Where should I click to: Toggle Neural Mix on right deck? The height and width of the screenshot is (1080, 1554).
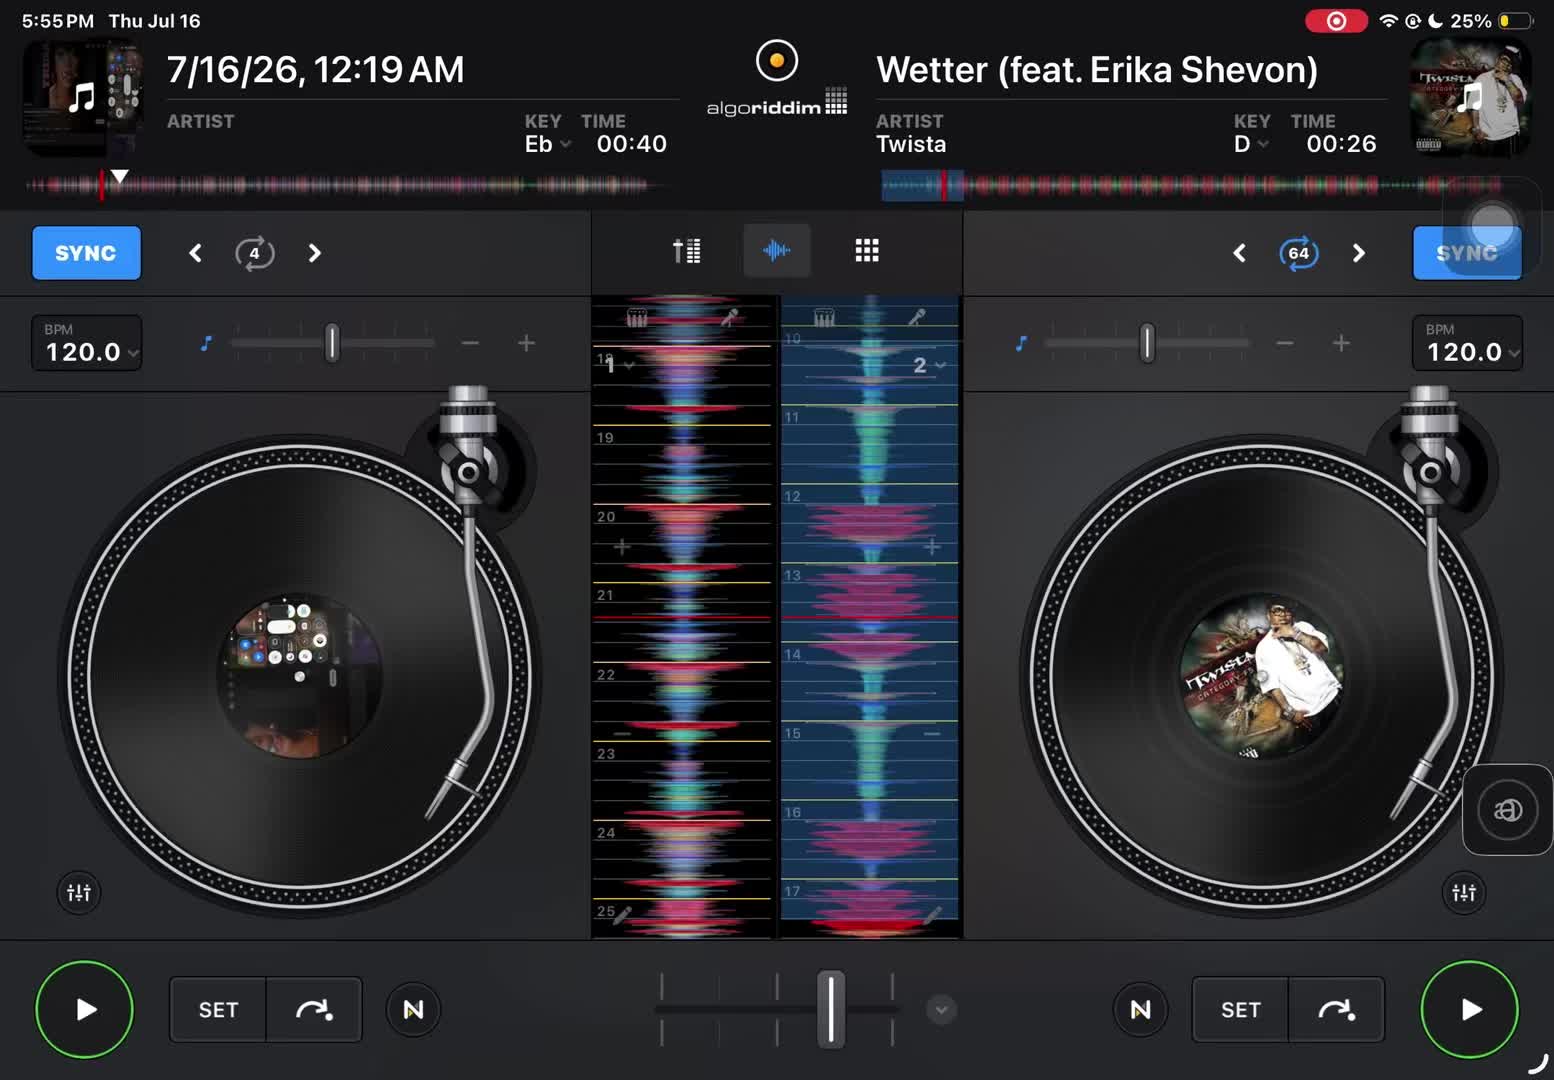coord(1140,1010)
